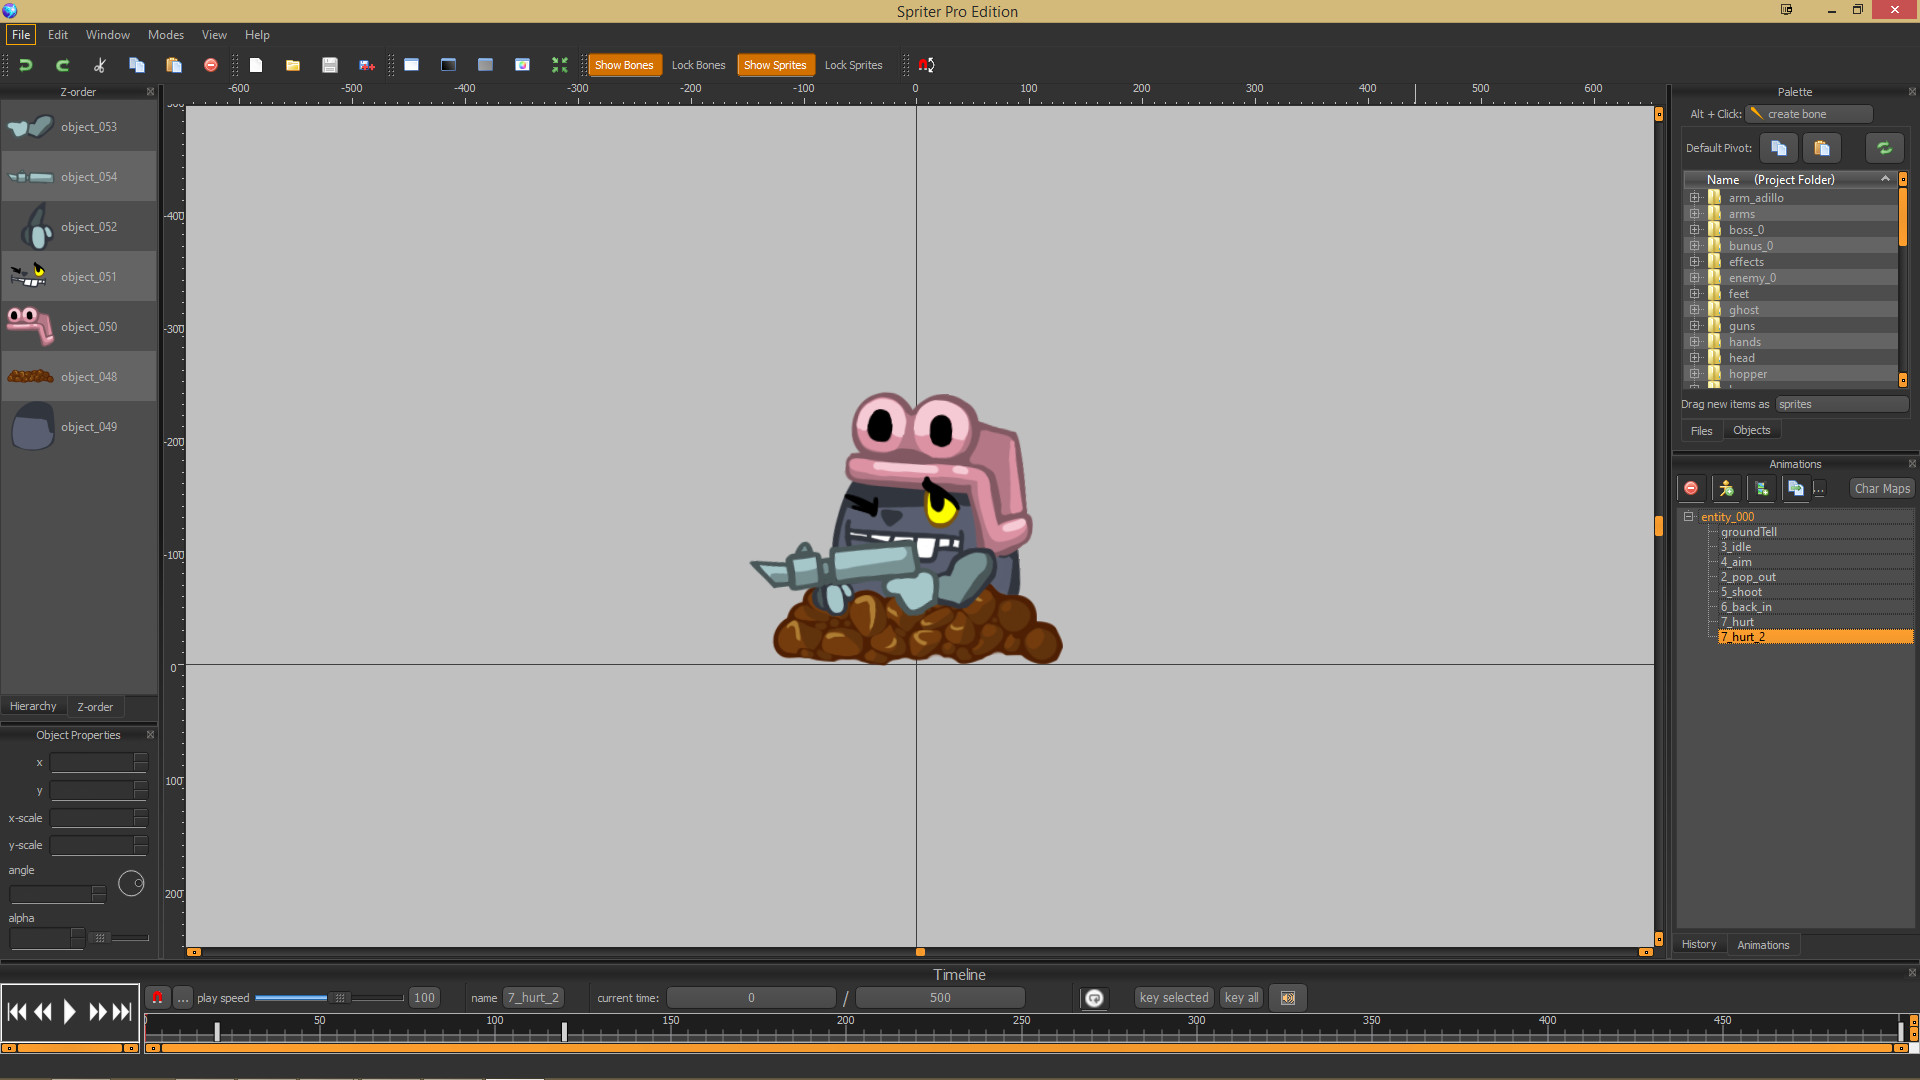
Task: Expand the hands folder in the Palette
Action: 1694,341
